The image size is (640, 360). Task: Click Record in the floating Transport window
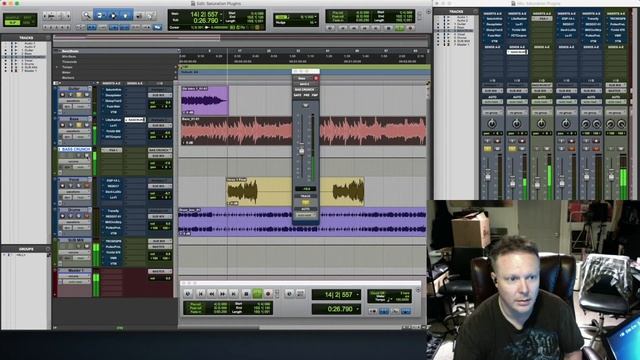pos(268,293)
